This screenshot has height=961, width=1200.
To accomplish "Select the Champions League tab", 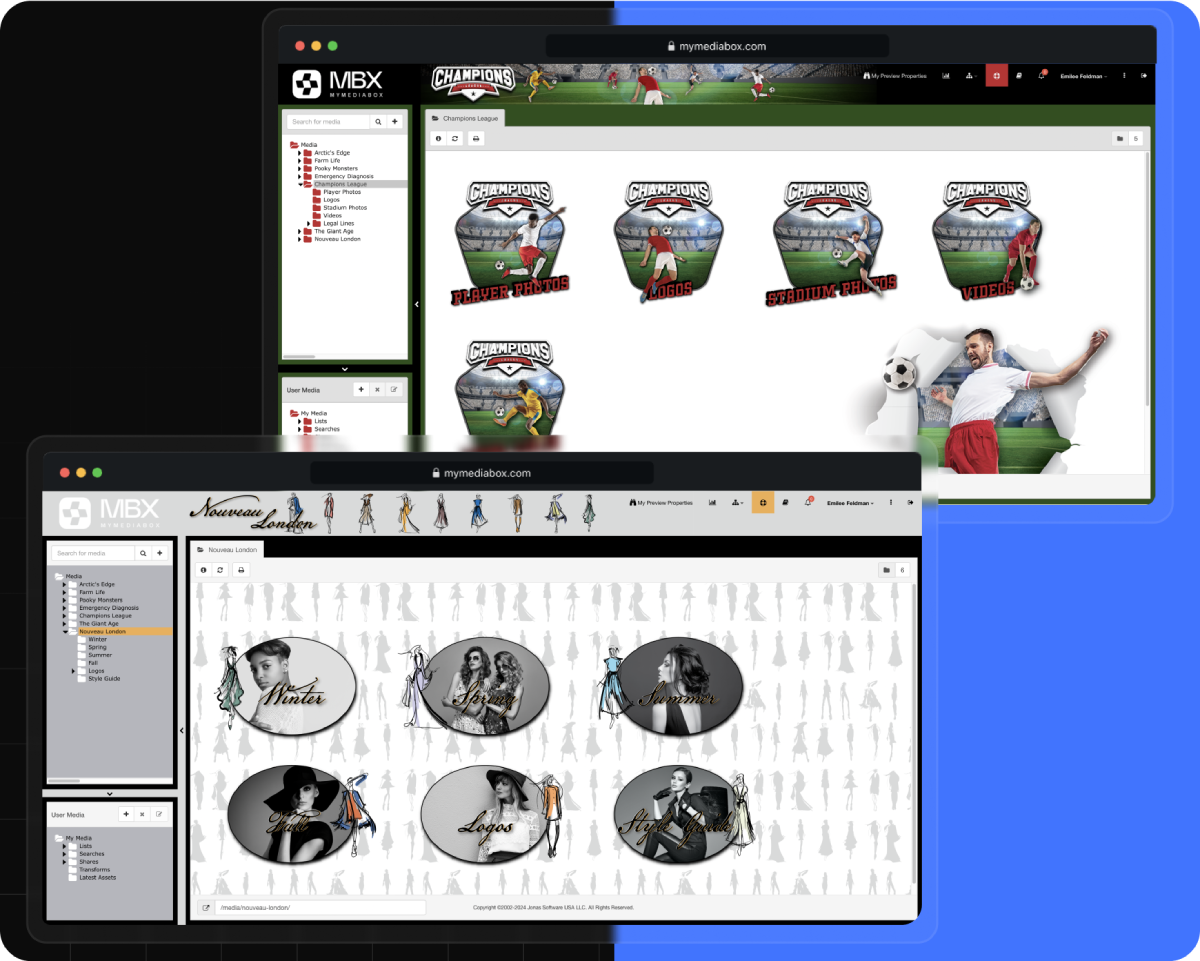I will point(464,118).
